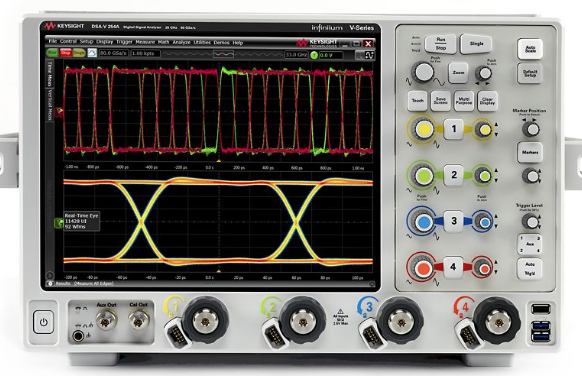
Task: Open the File menu on the scope screen
Action: [53, 41]
